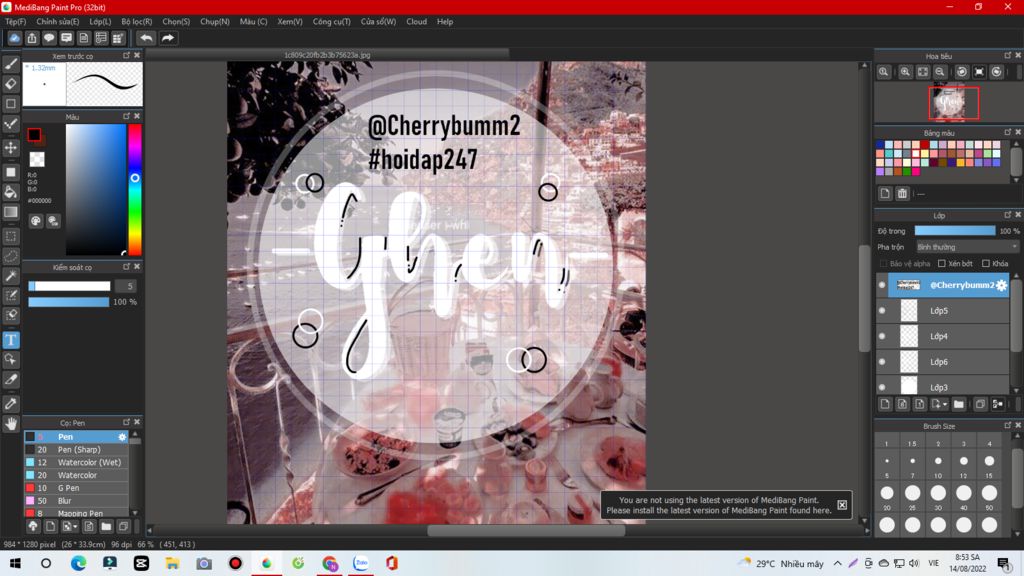Toggle visibility of @Cherrybumm2 layer
The width and height of the screenshot is (1024, 576).
click(x=882, y=285)
